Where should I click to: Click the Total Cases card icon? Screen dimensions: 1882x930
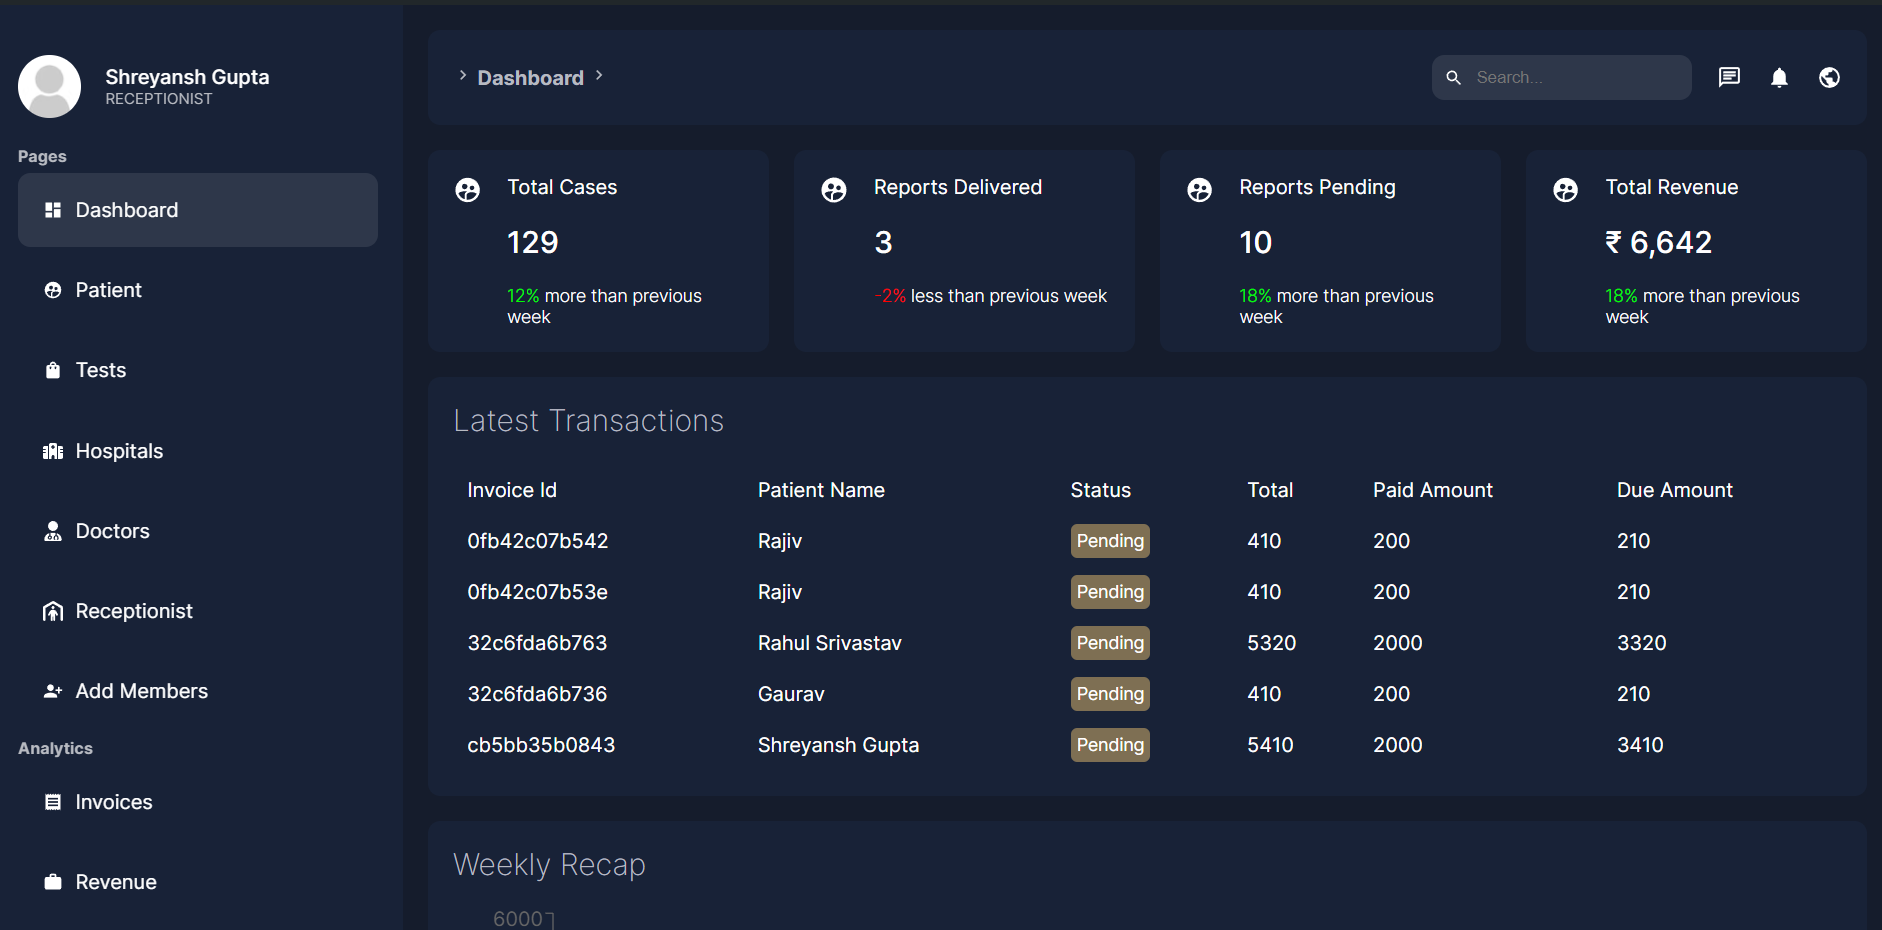pos(467,190)
